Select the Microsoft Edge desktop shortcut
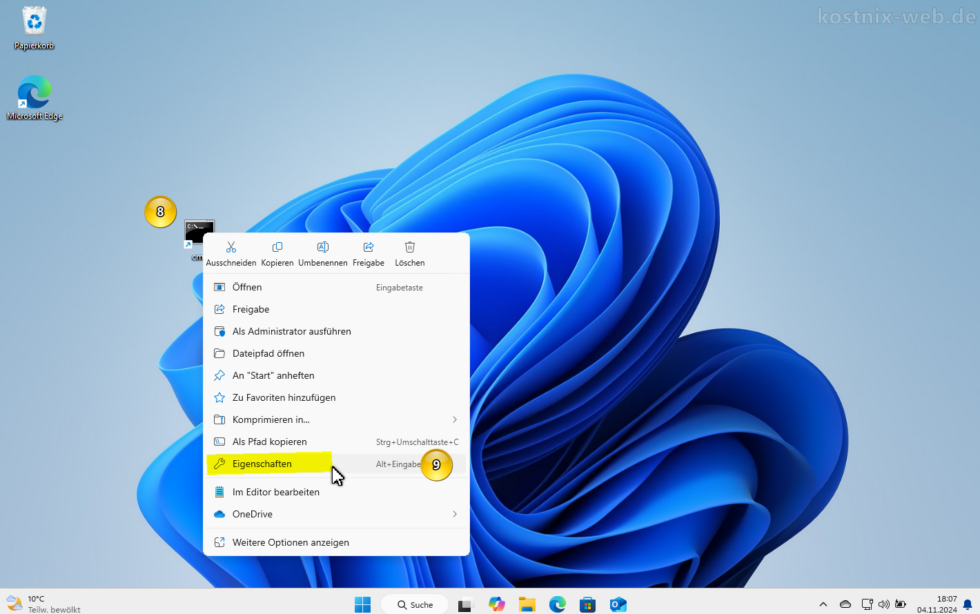980x614 pixels. tap(34, 98)
